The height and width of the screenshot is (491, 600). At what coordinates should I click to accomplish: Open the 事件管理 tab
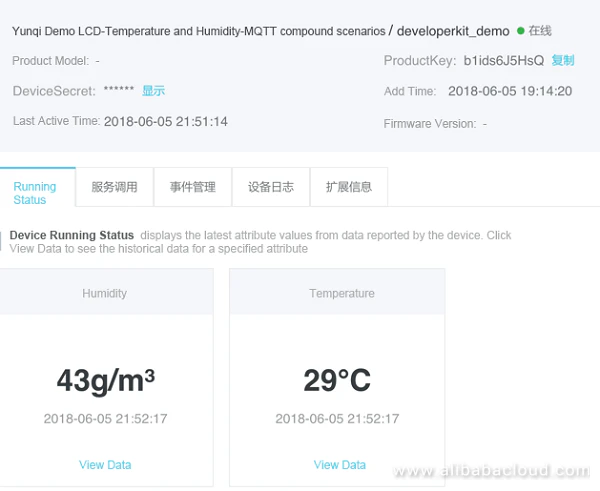pyautogui.click(x=193, y=187)
